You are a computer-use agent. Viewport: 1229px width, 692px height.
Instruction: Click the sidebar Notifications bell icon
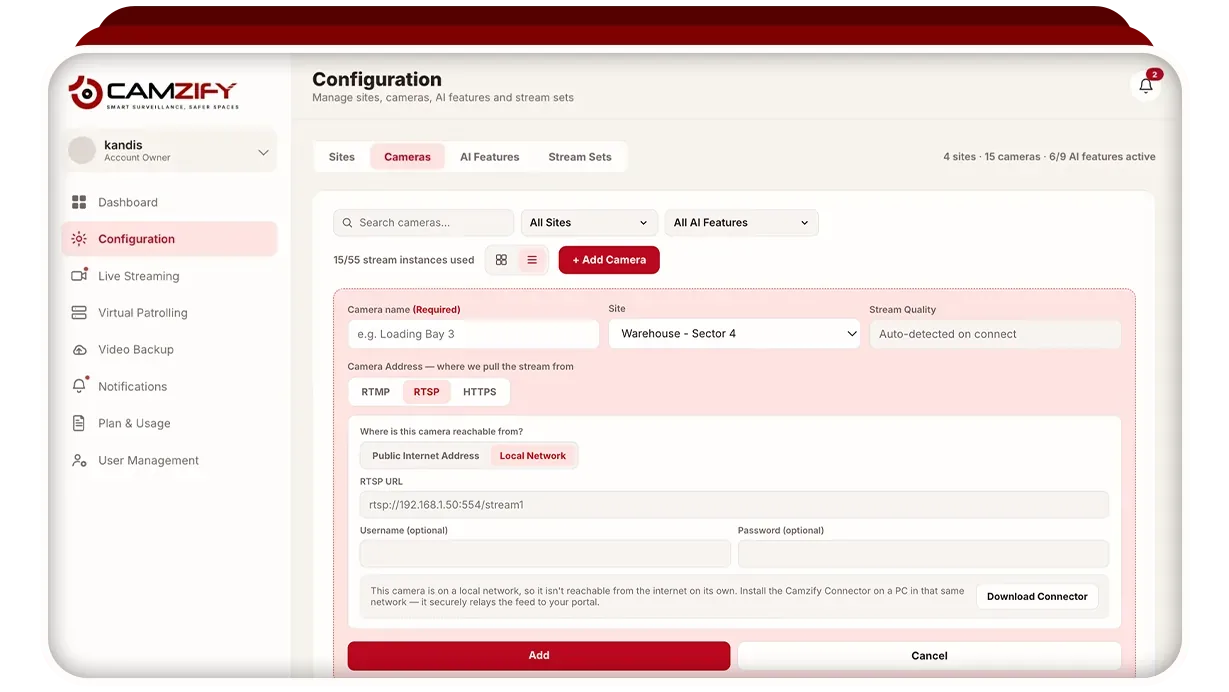79,386
